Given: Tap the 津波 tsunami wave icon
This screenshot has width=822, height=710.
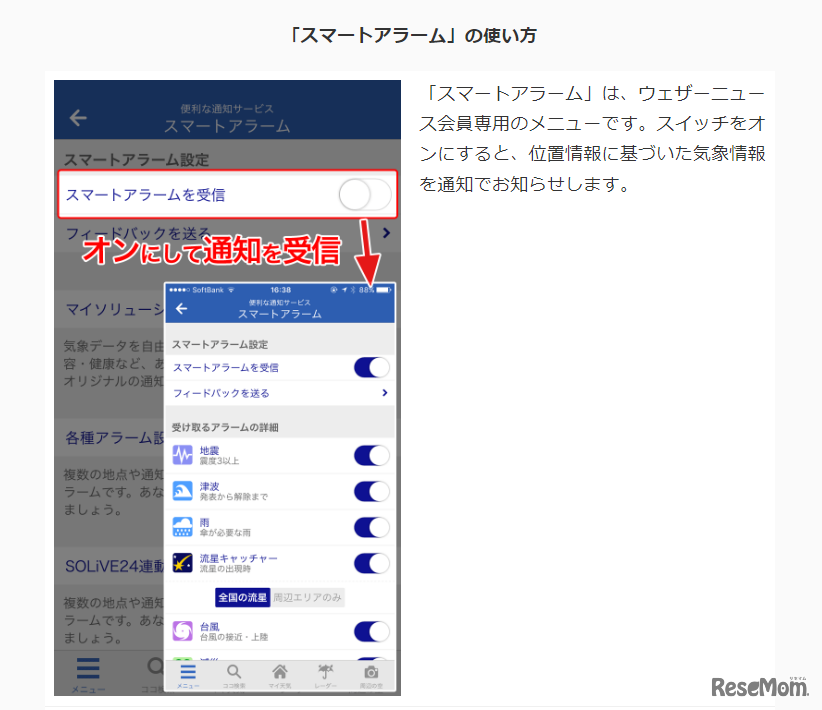Looking at the screenshot, I should coord(182,490).
